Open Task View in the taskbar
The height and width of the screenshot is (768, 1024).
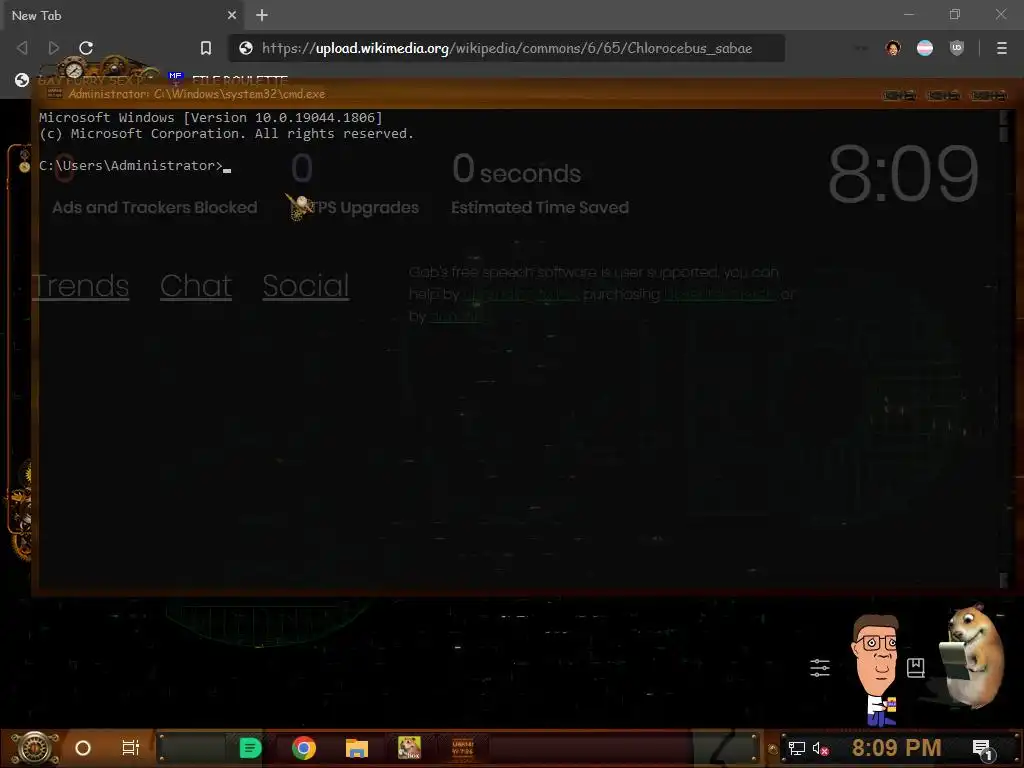[131, 748]
